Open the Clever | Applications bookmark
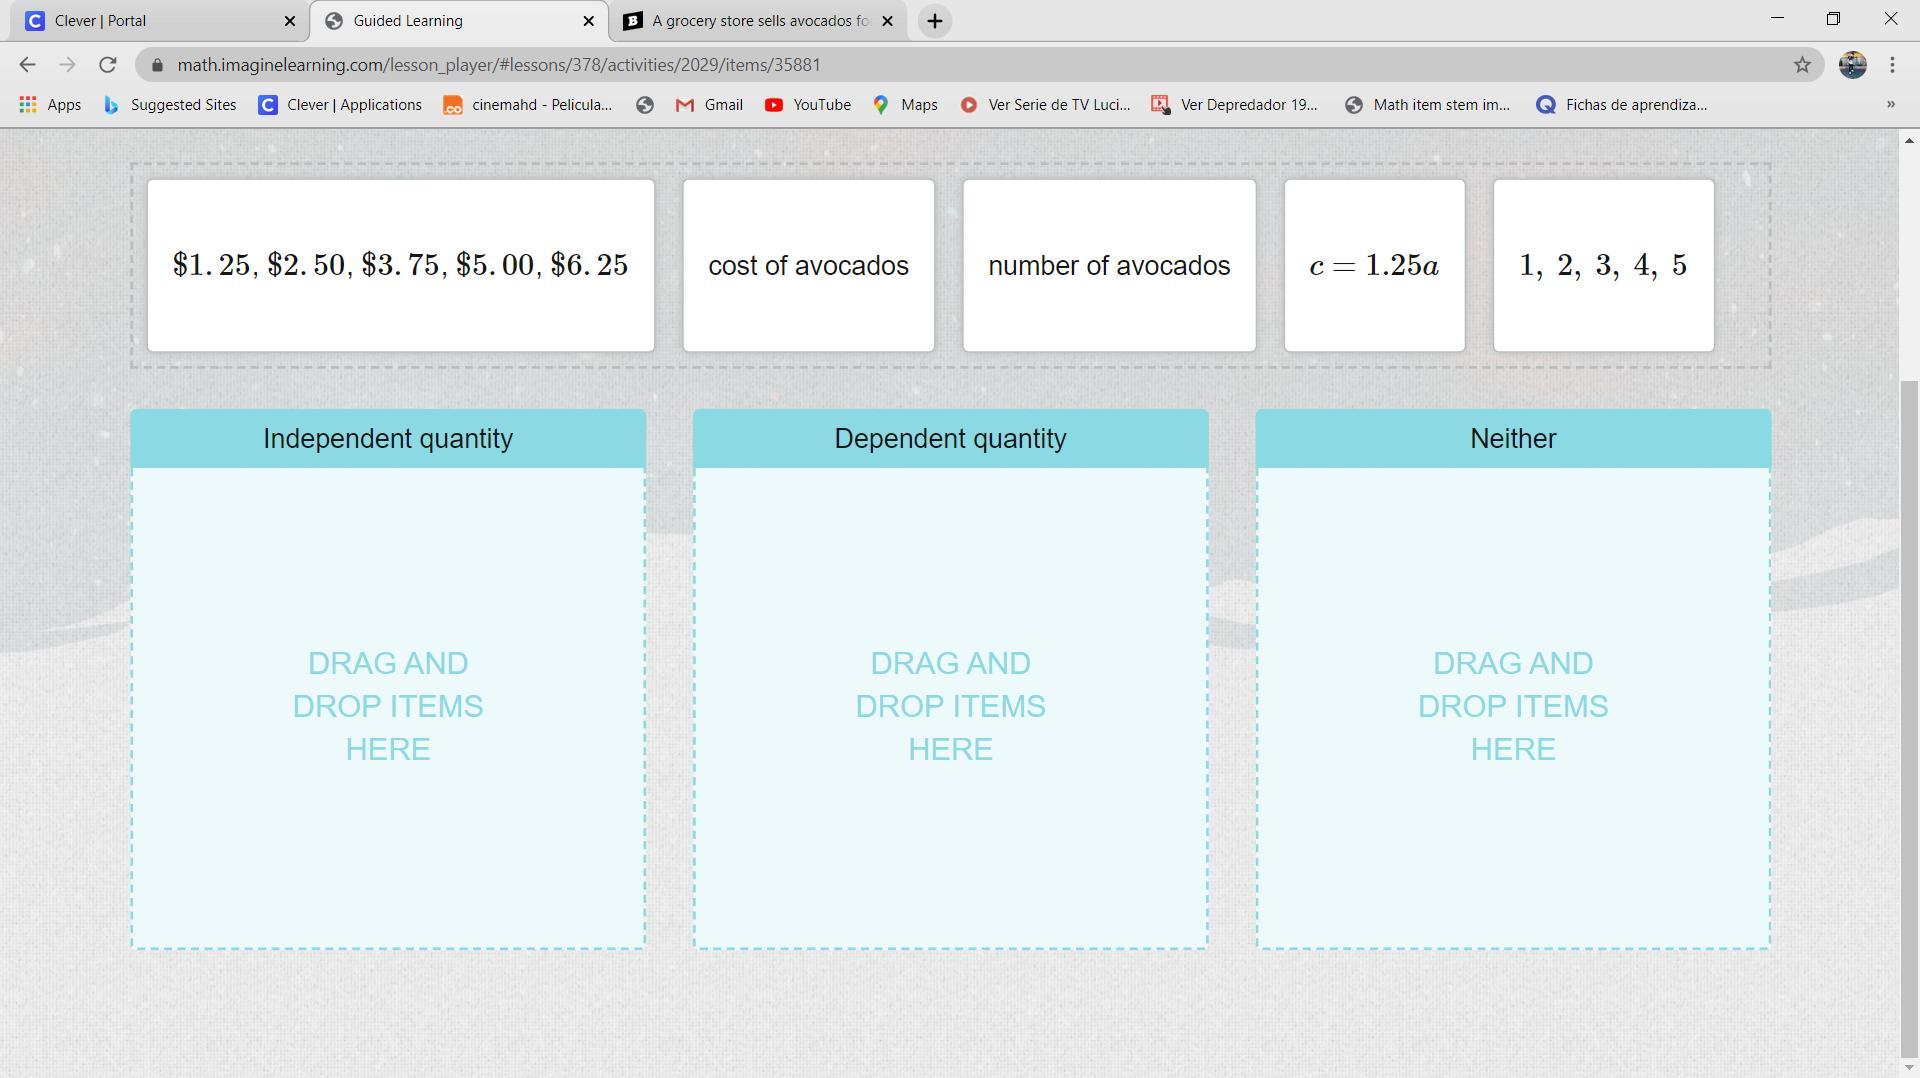 (340, 105)
